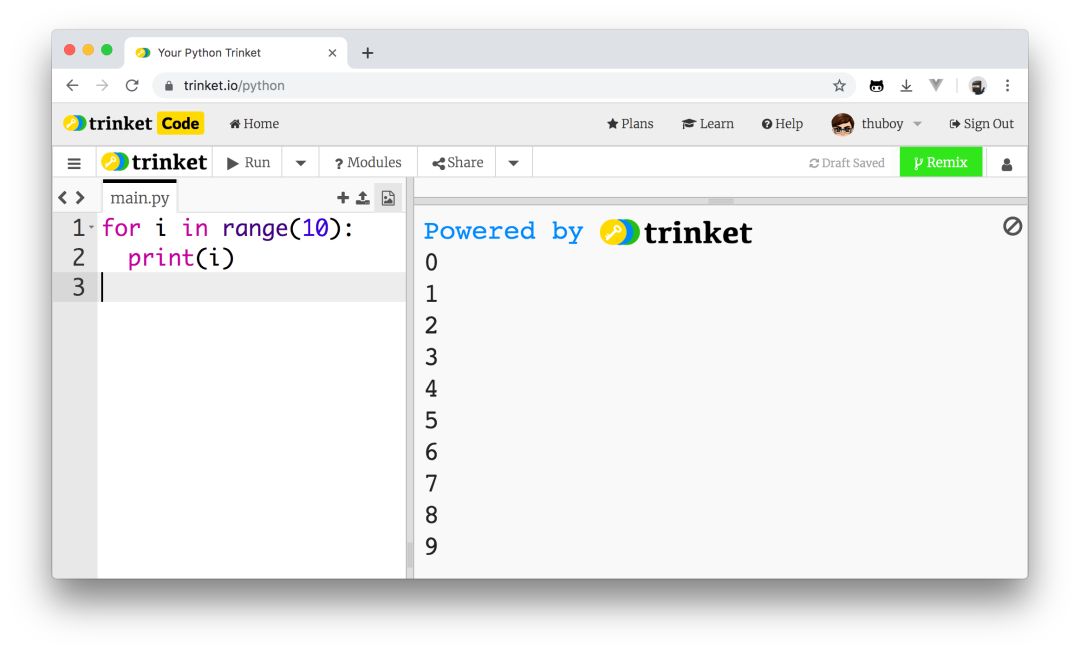Click the left chevron to scroll file tabs

click(63, 198)
